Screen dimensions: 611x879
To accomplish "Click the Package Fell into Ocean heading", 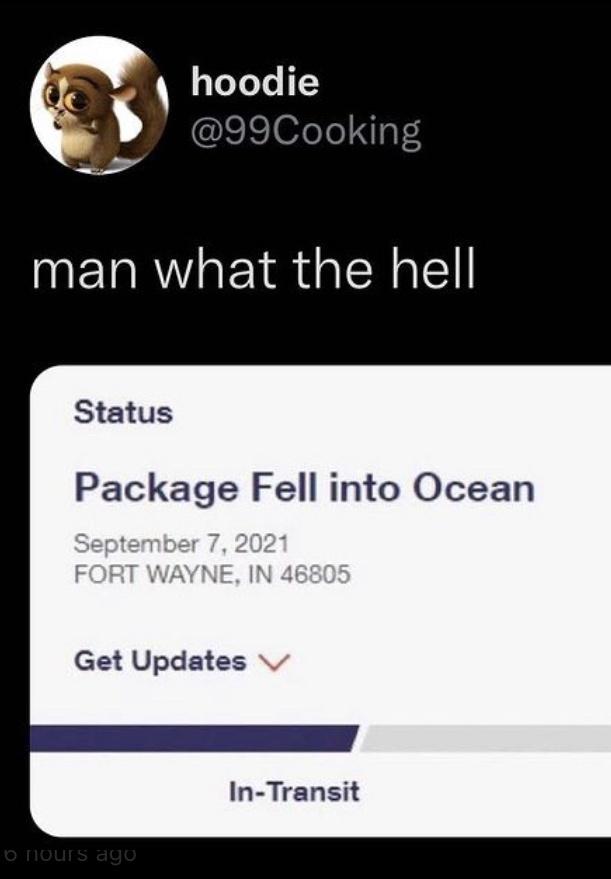I will 304,488.
